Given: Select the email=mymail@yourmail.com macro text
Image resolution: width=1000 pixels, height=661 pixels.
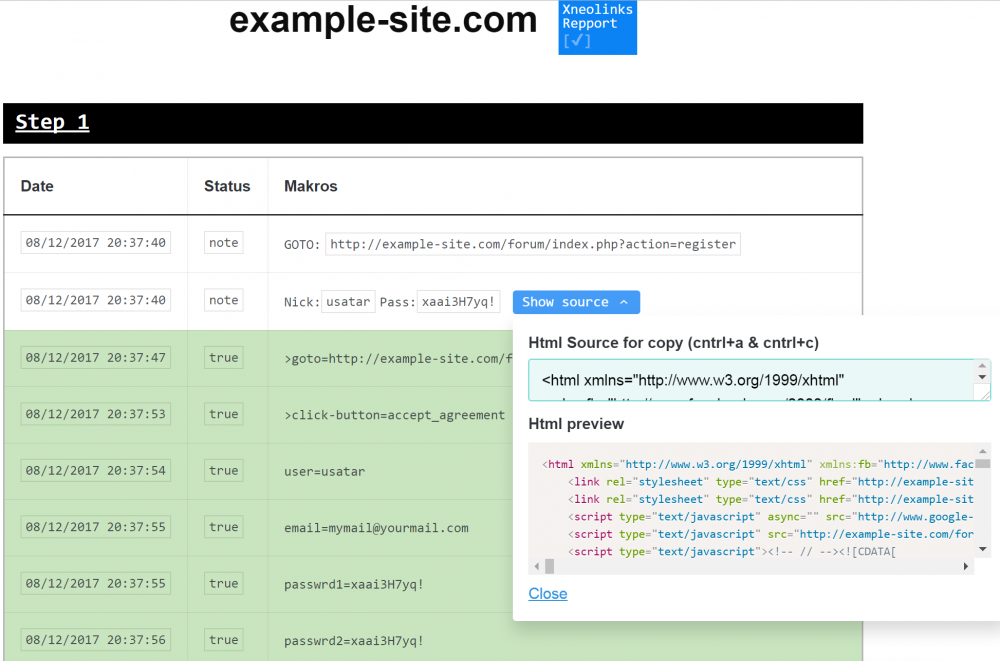Looking at the screenshot, I should click(376, 528).
